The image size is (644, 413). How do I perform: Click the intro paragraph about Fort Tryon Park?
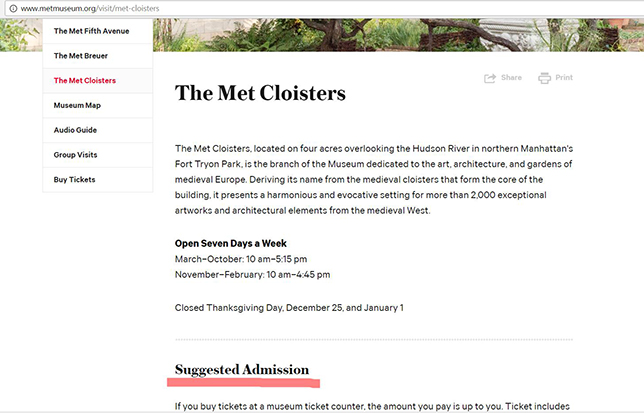[372, 179]
